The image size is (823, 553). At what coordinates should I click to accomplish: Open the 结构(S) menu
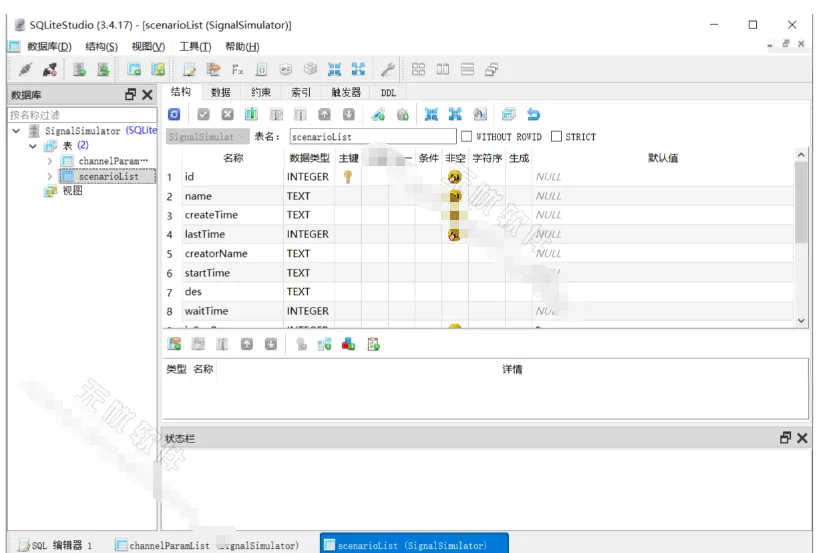101,47
